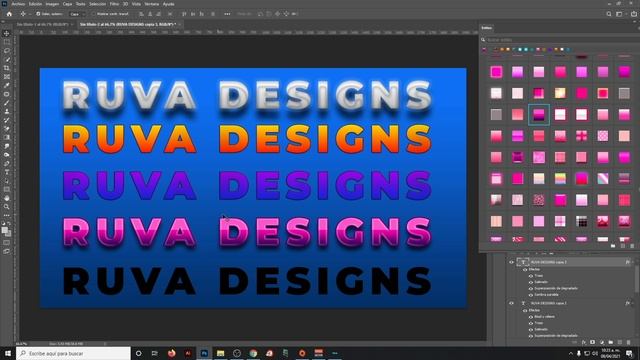Create new style folder in Estilos panel
This screenshot has width=640, height=360.
click(x=613, y=246)
